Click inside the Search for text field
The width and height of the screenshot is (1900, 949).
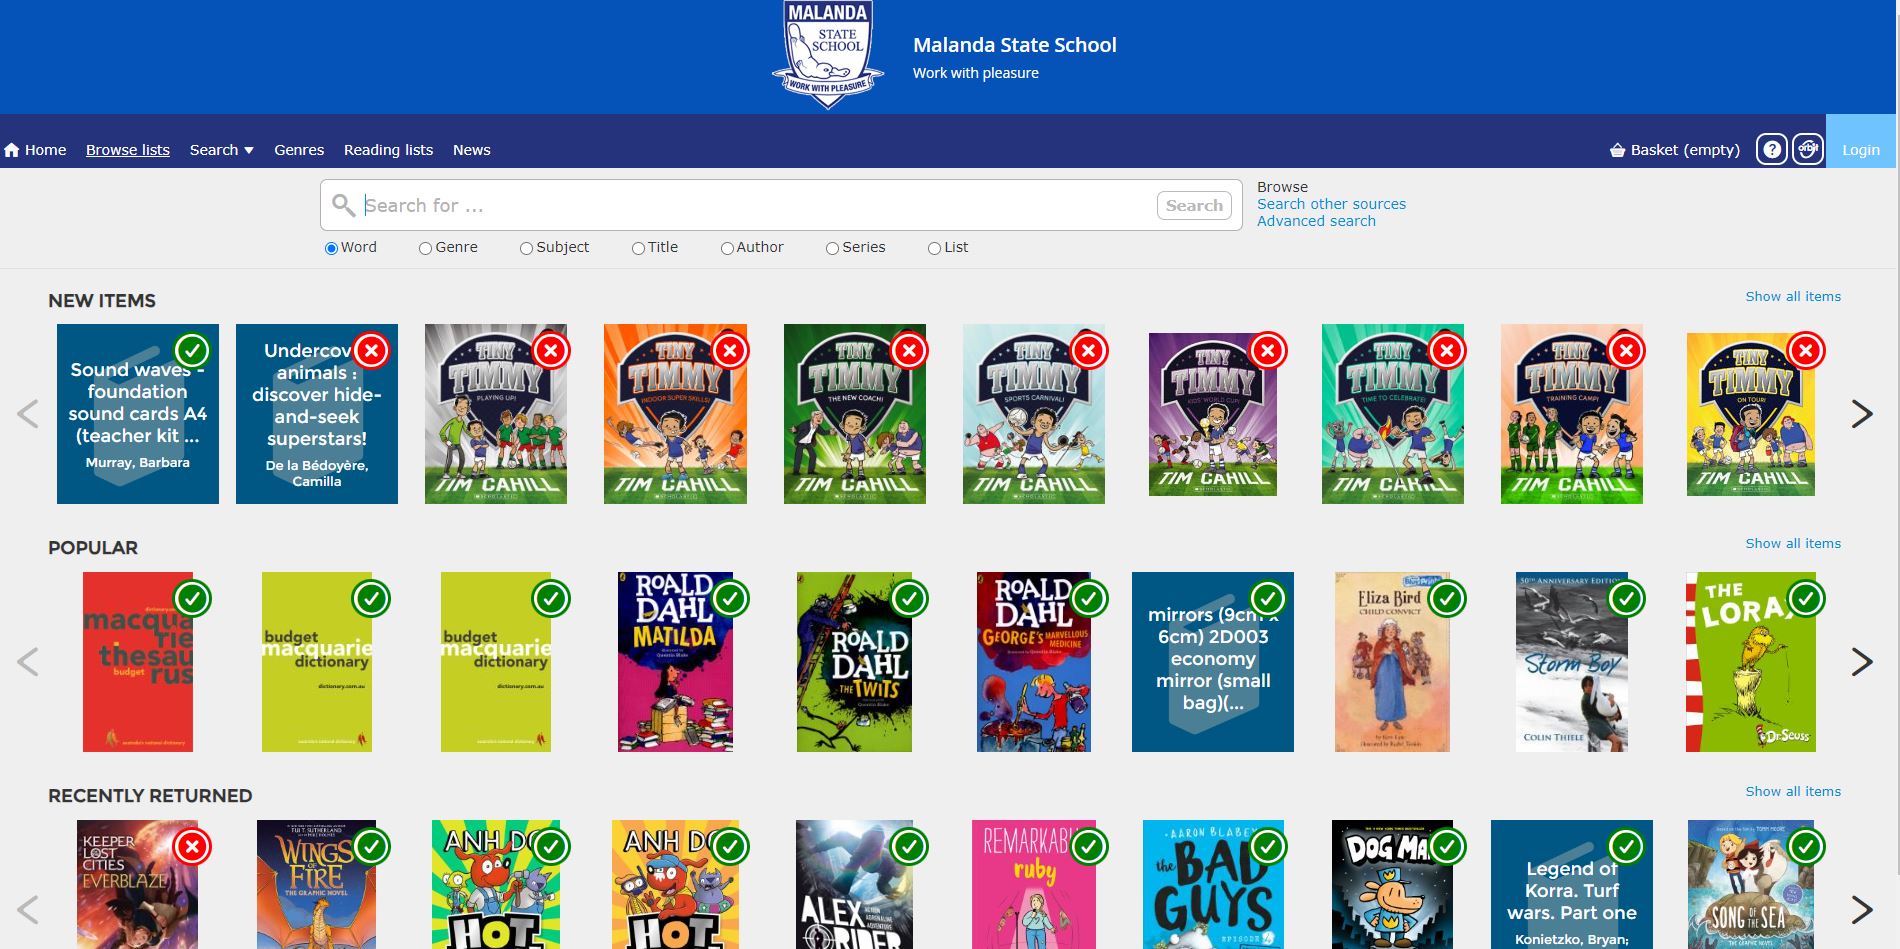point(750,205)
